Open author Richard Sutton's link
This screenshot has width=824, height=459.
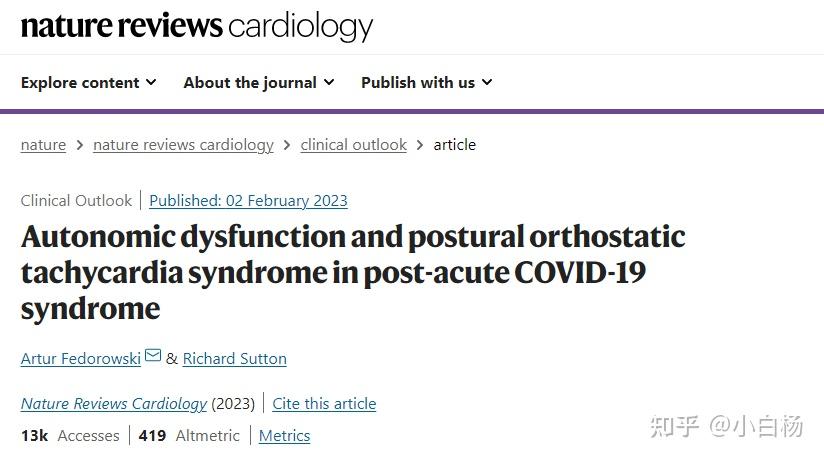(234, 358)
